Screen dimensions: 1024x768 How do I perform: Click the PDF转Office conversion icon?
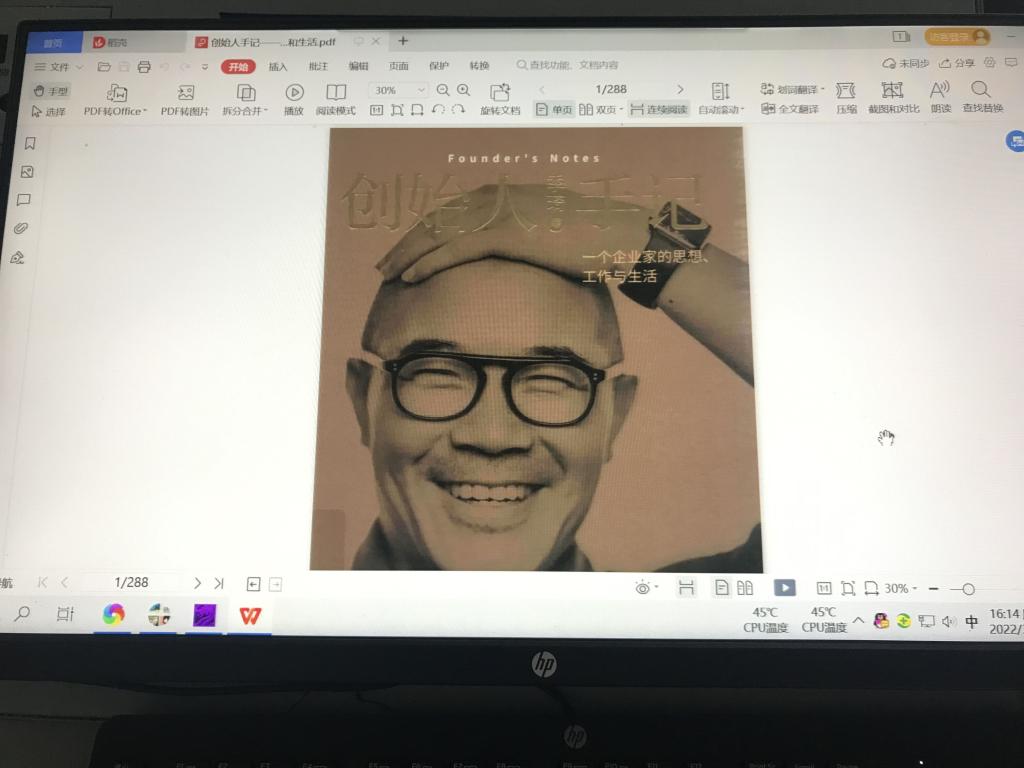(116, 93)
